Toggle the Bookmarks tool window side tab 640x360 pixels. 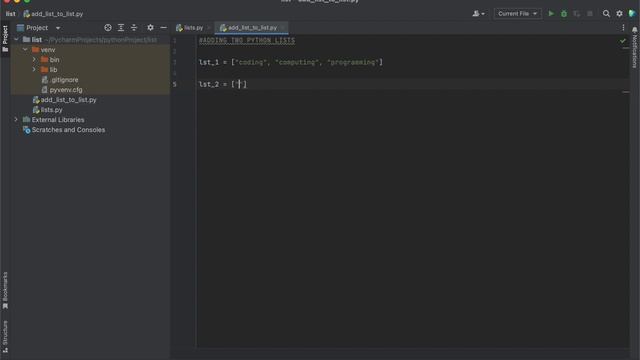tap(5, 290)
